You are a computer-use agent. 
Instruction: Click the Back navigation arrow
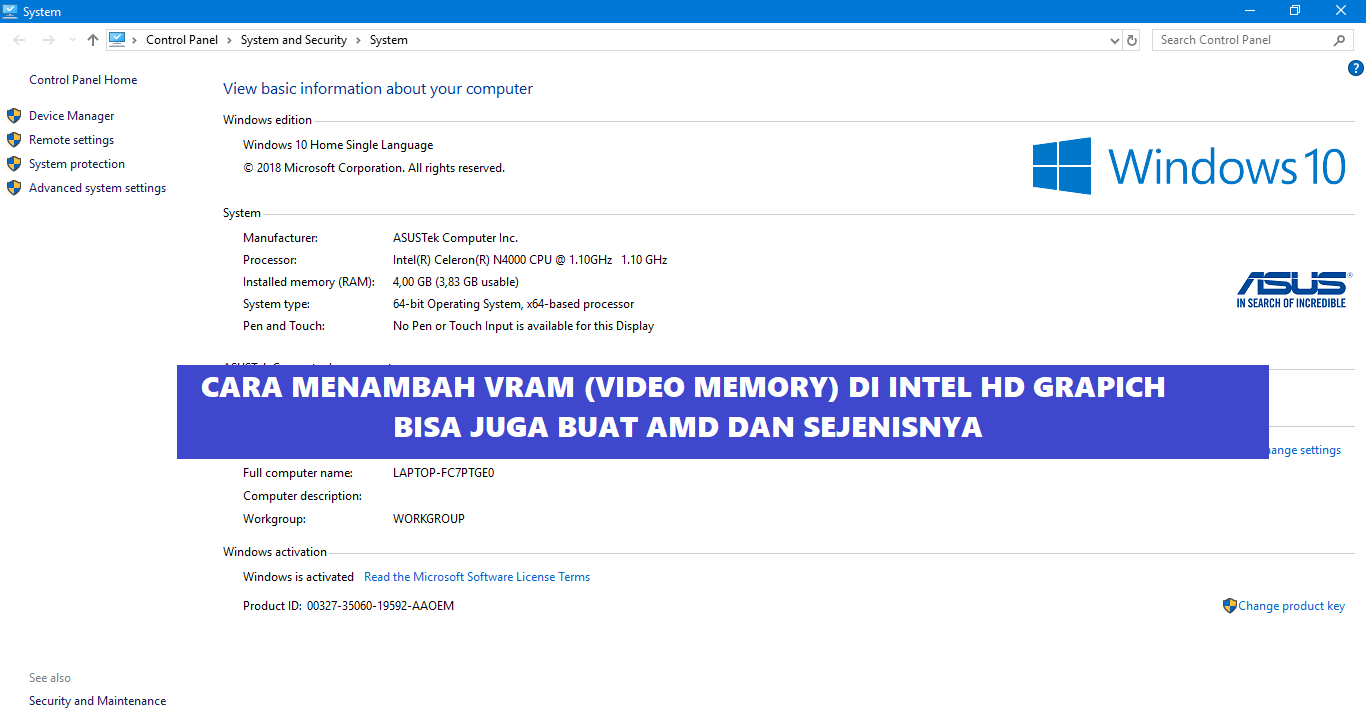[20, 40]
